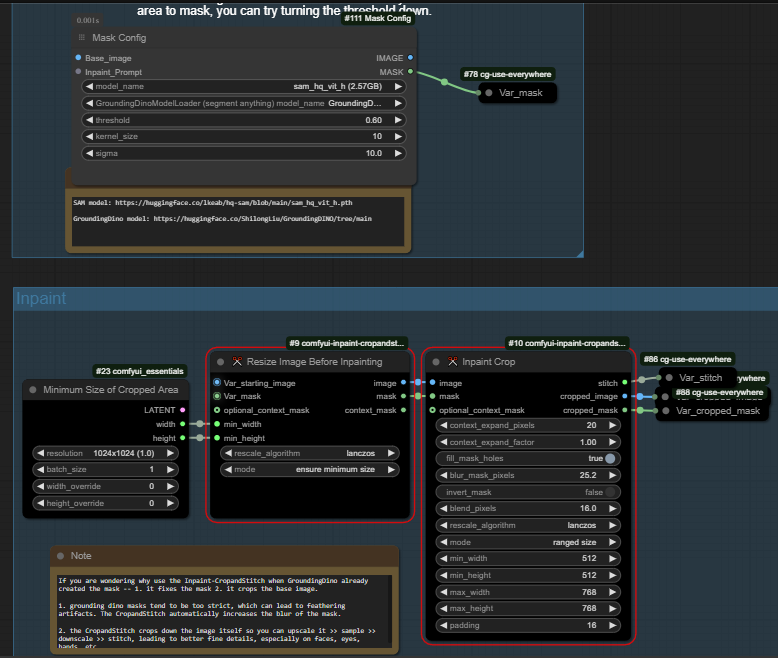The width and height of the screenshot is (778, 658).
Task: Click the upper group resize corner handle
Action: click(x=579, y=254)
